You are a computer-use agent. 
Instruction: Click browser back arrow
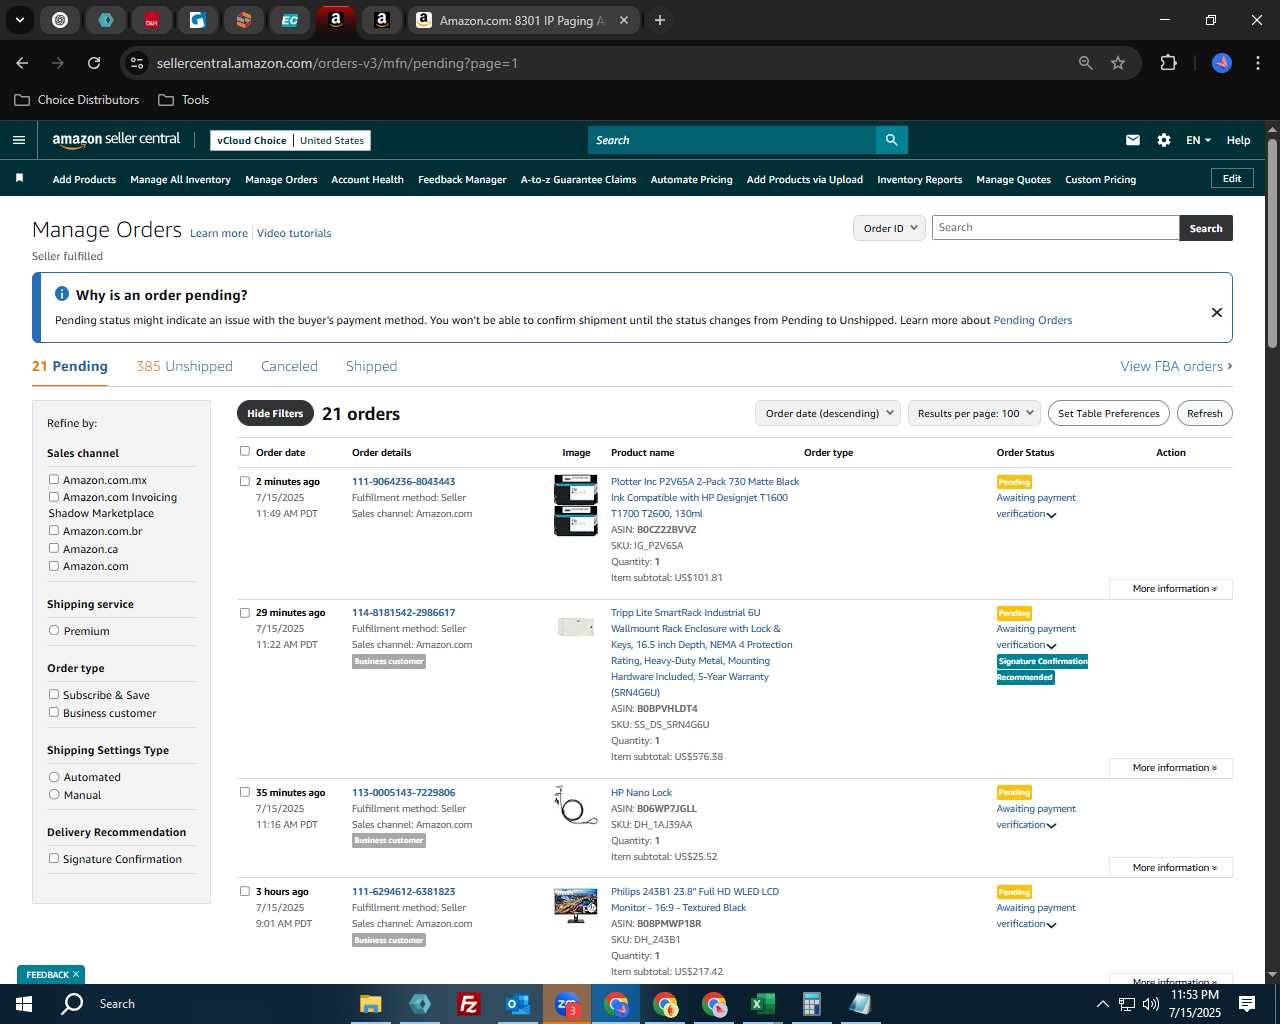coord(22,63)
